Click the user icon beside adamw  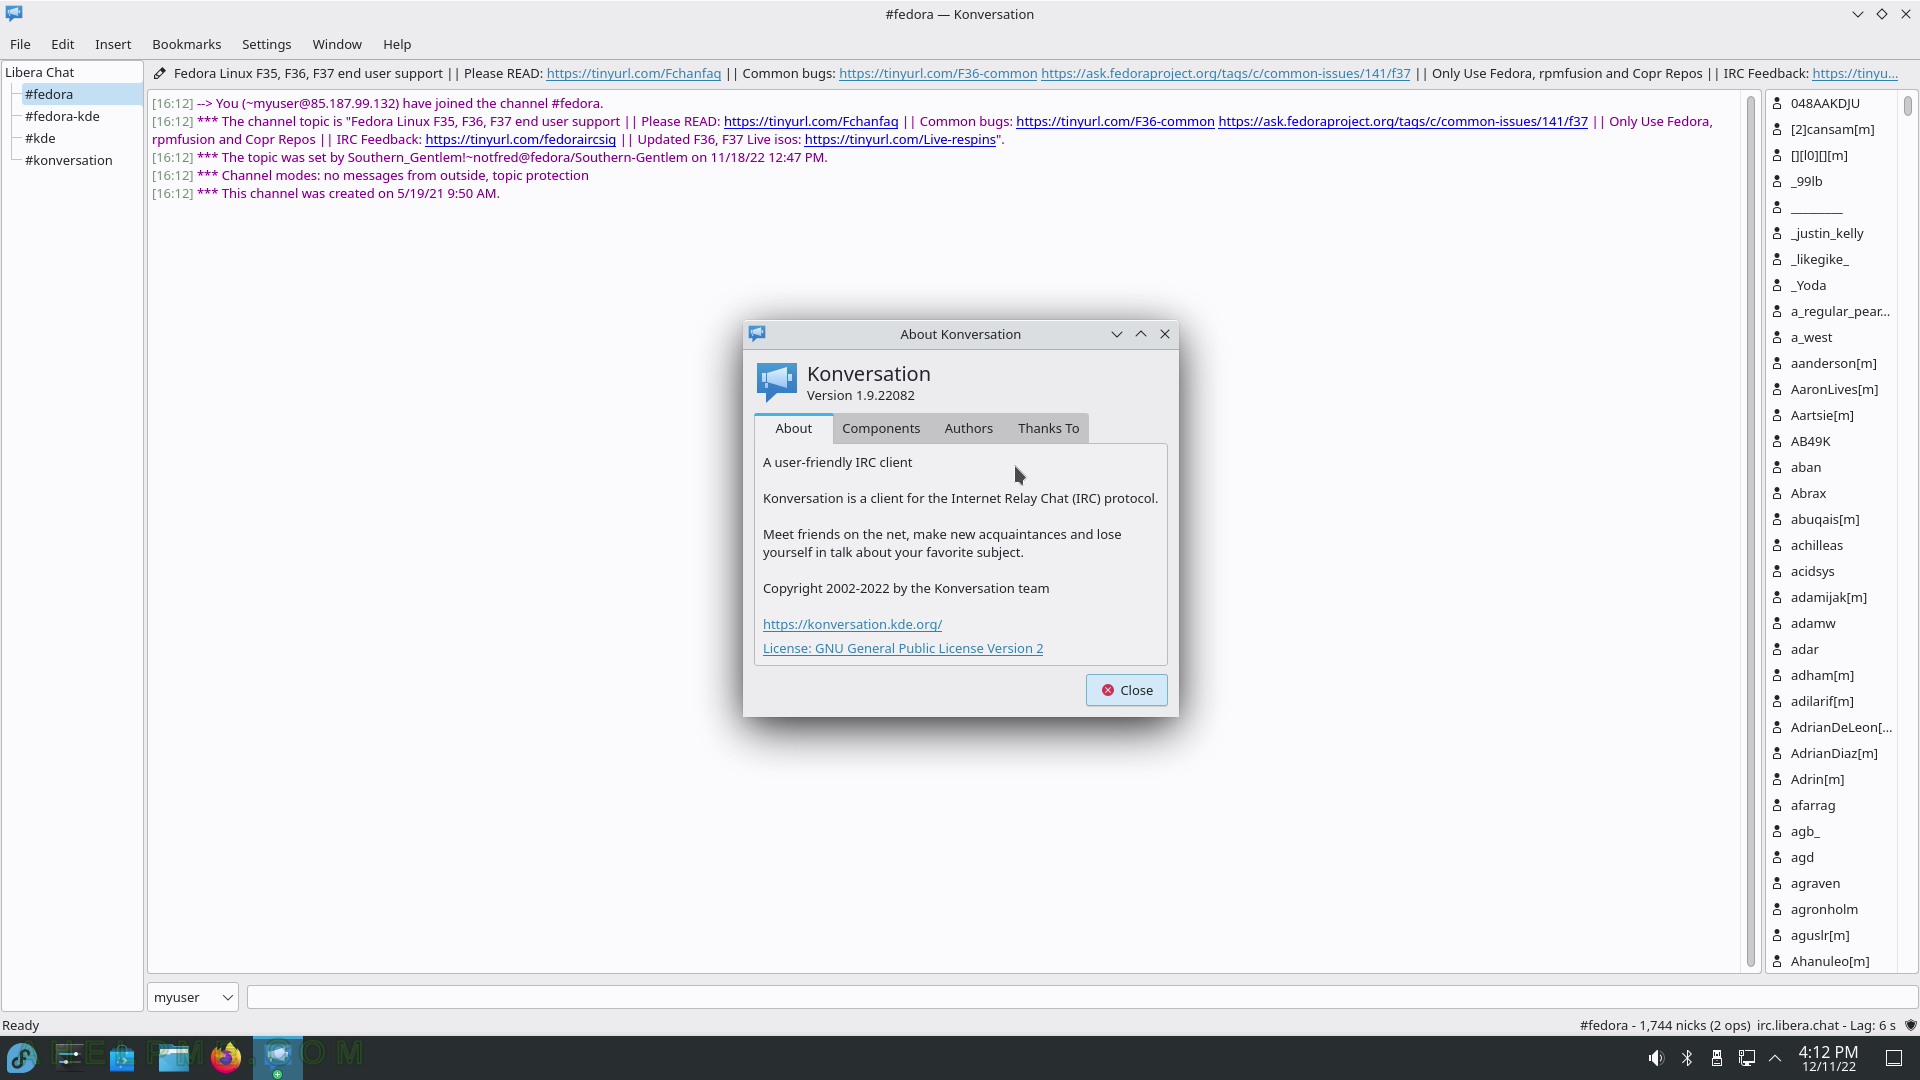point(1777,623)
